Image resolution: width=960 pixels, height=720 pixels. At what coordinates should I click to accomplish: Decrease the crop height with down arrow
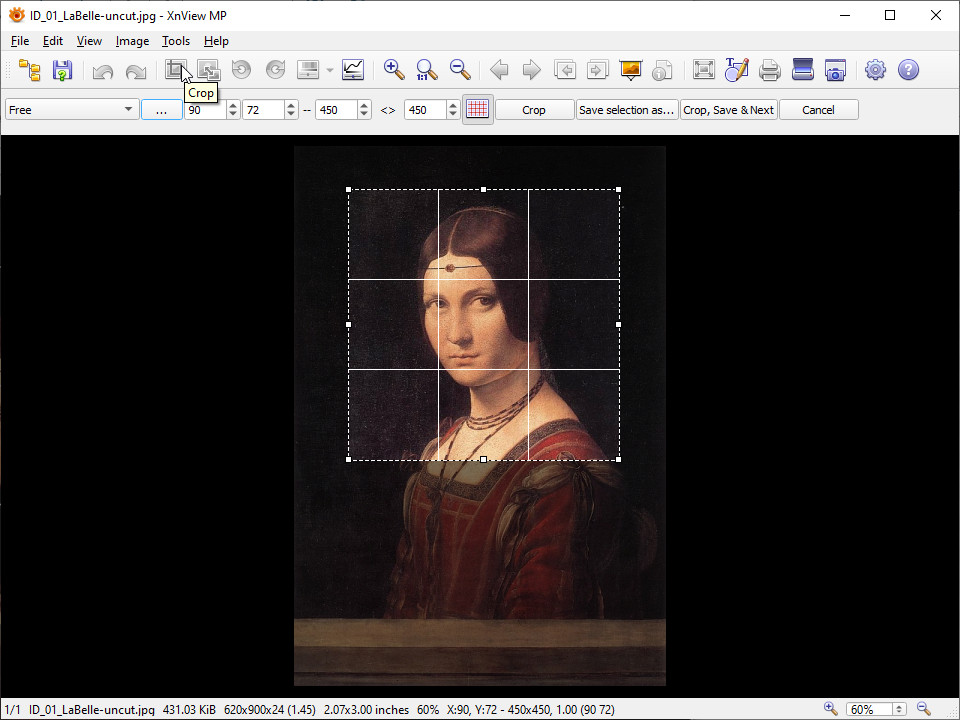point(453,115)
